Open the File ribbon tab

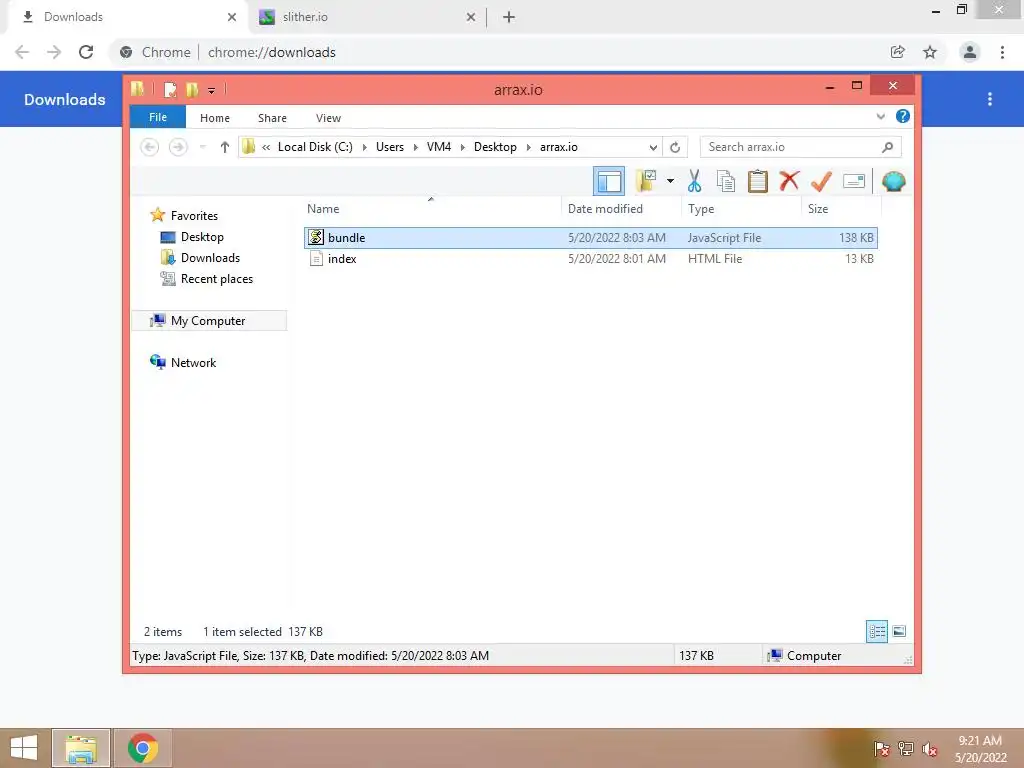pyautogui.click(x=158, y=117)
